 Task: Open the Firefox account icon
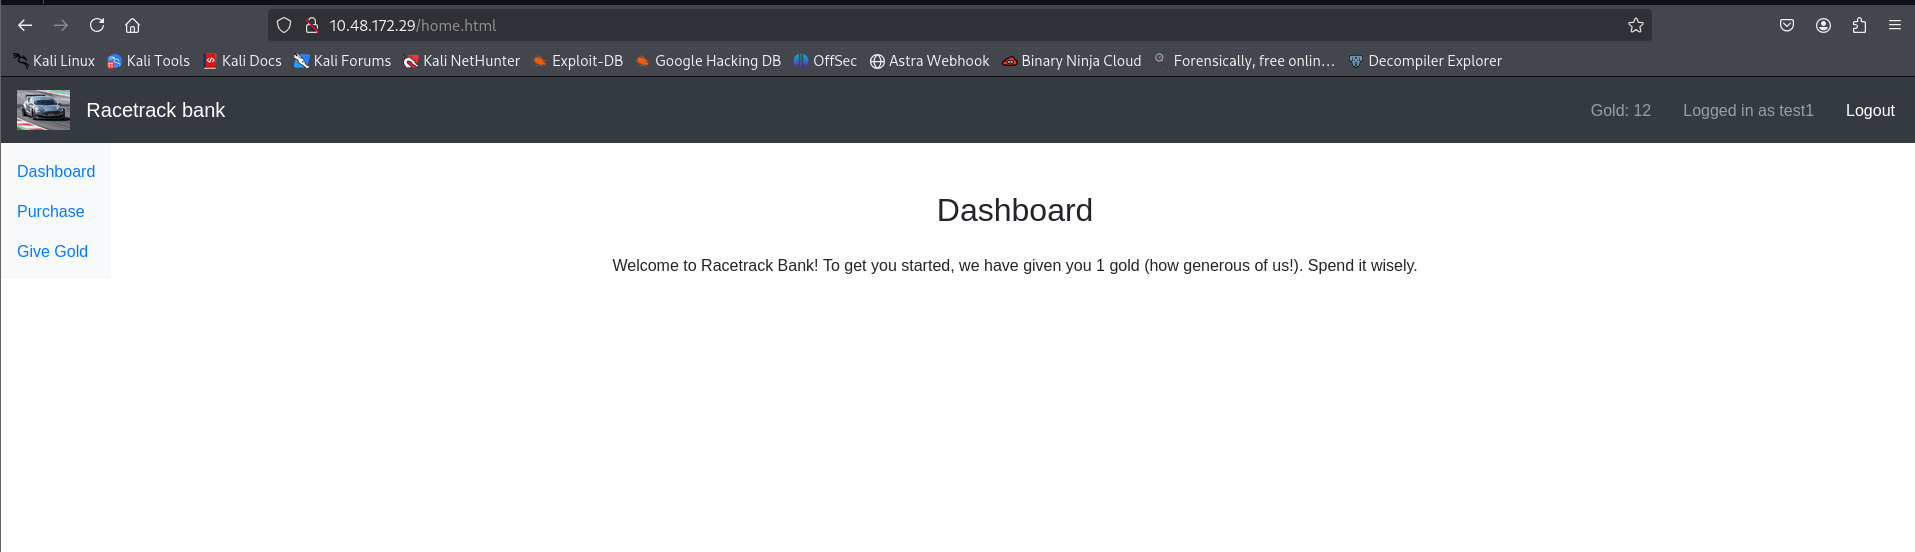coord(1823,25)
